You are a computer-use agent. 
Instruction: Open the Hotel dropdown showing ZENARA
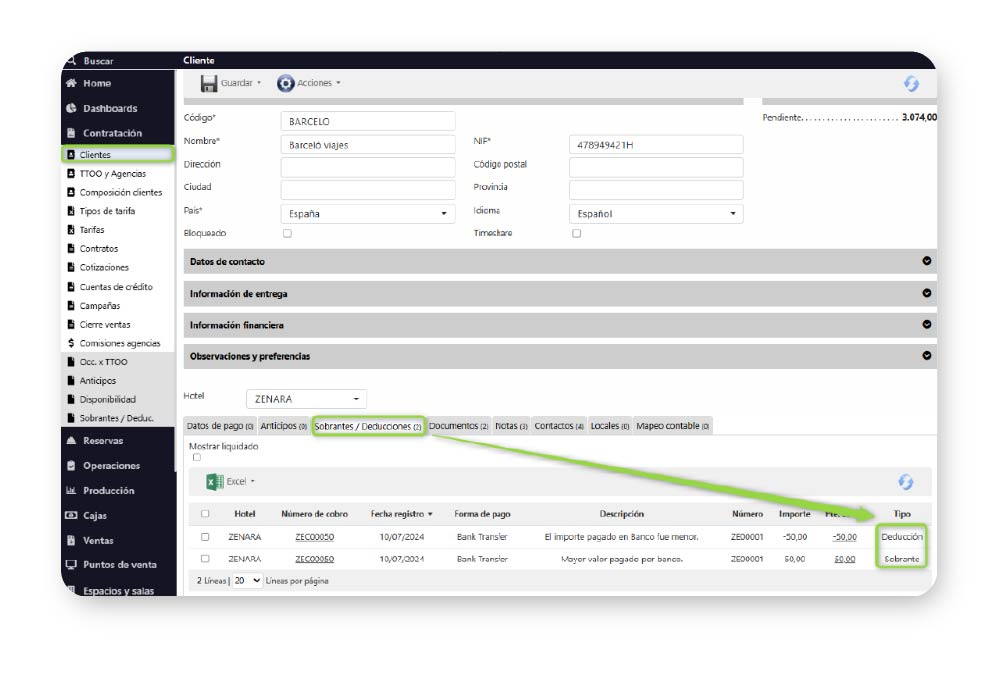pos(306,399)
